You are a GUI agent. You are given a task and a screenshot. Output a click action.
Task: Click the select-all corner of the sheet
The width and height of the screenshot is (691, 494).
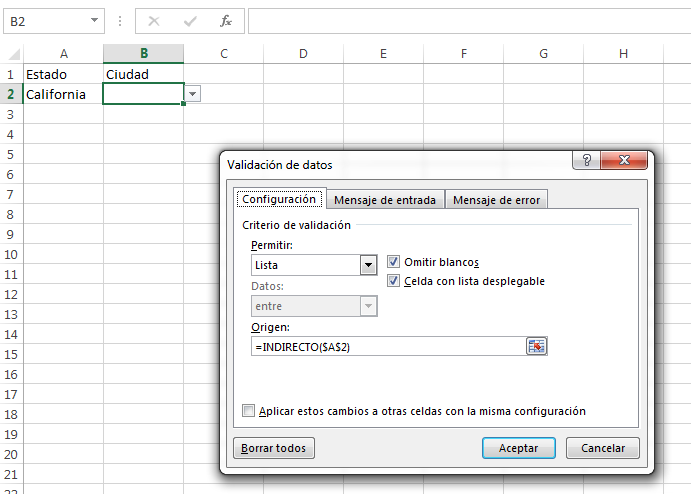[x=11, y=53]
